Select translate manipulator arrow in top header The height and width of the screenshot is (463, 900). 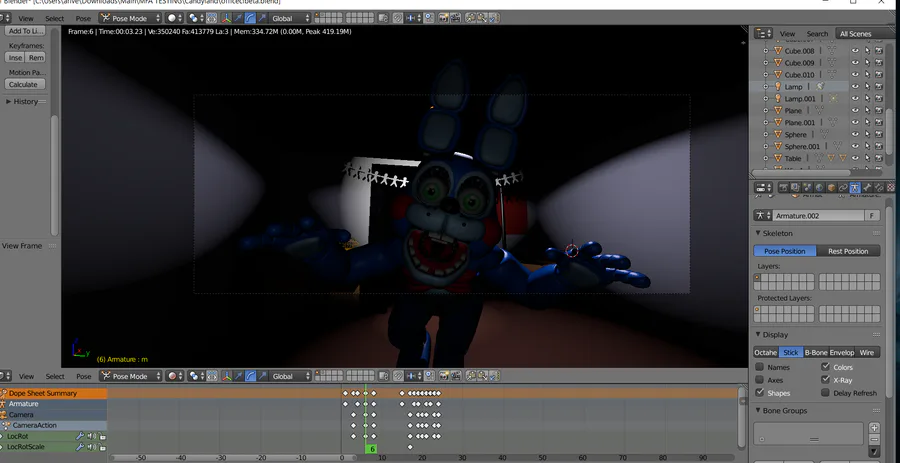(238, 18)
